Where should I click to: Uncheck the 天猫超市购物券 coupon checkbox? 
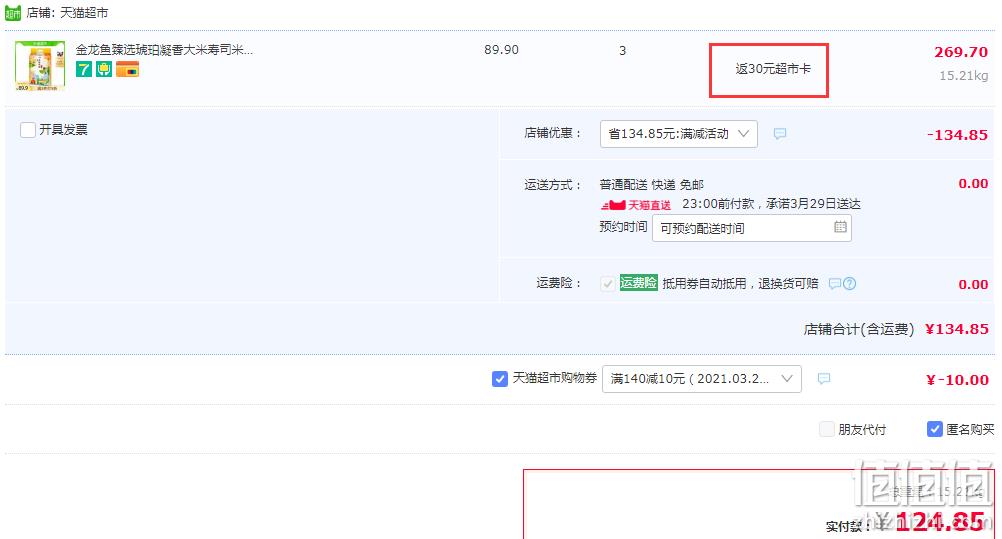coord(500,379)
